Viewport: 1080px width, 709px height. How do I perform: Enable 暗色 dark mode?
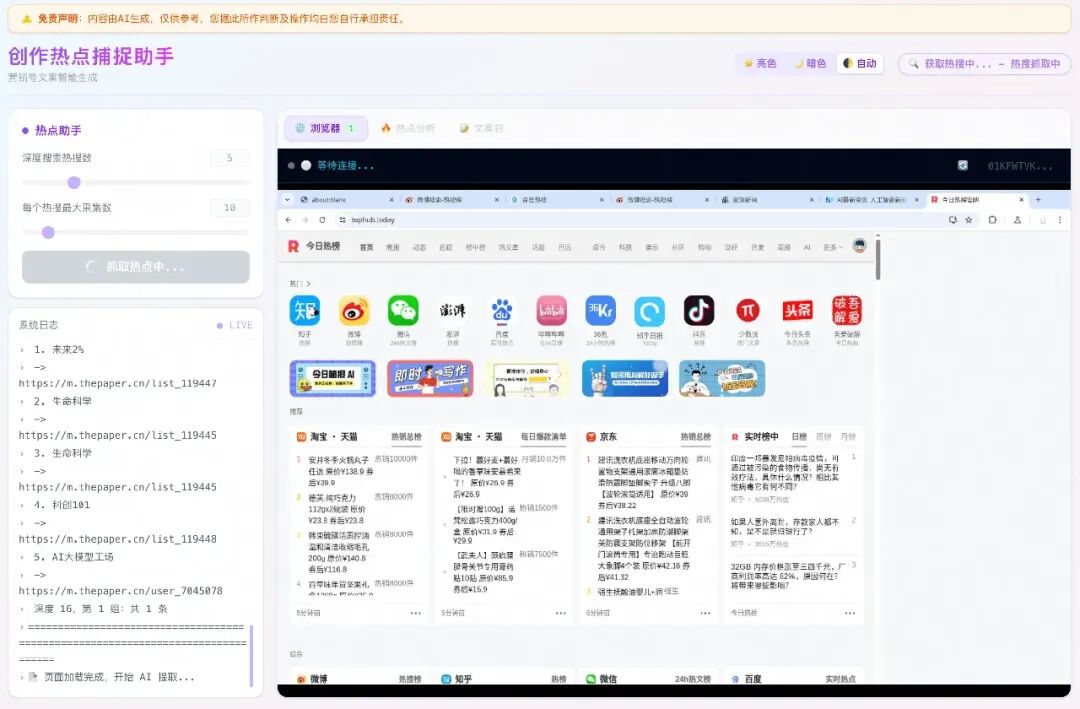(x=814, y=62)
